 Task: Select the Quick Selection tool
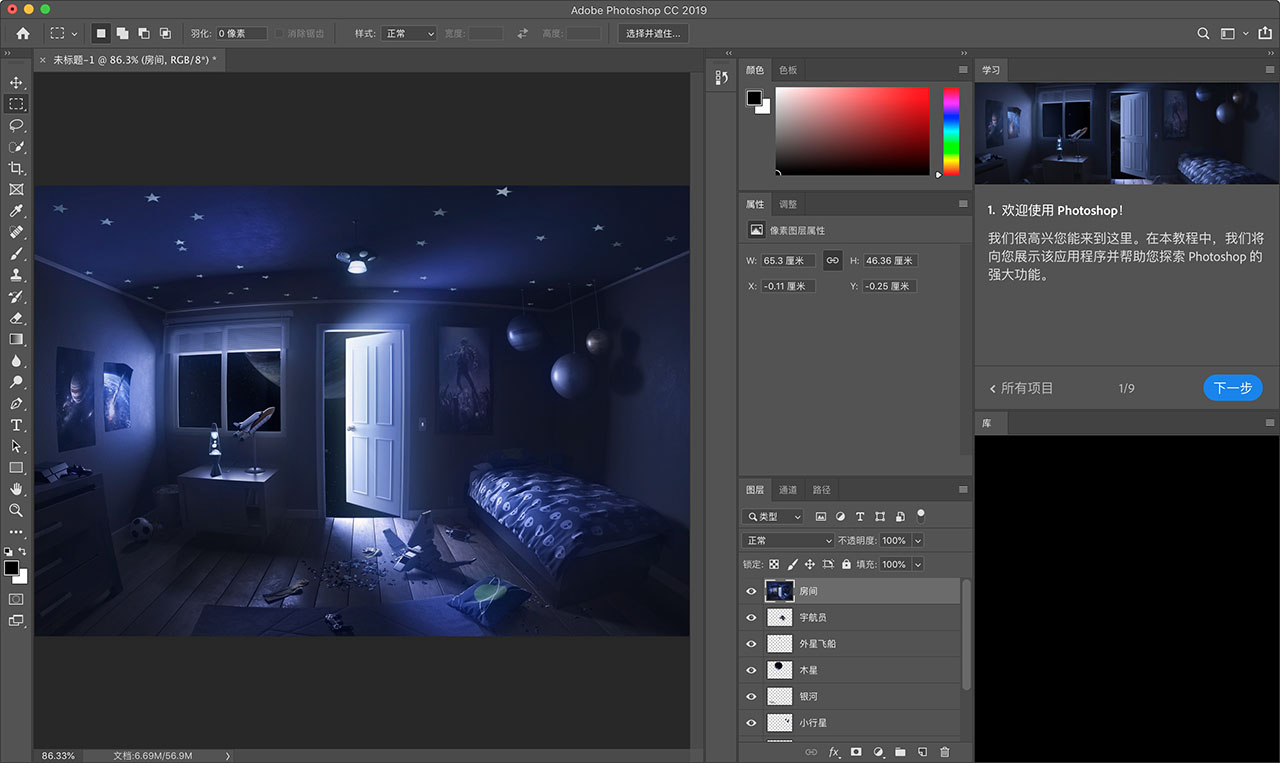pos(16,147)
